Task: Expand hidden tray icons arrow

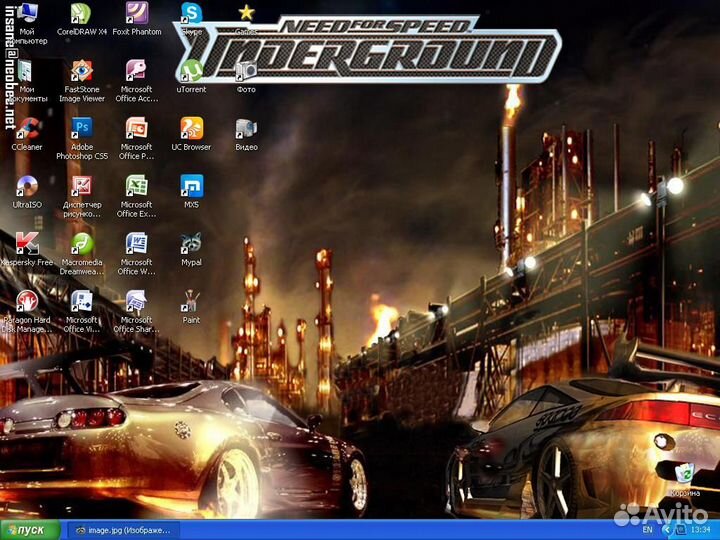Action: pos(666,530)
